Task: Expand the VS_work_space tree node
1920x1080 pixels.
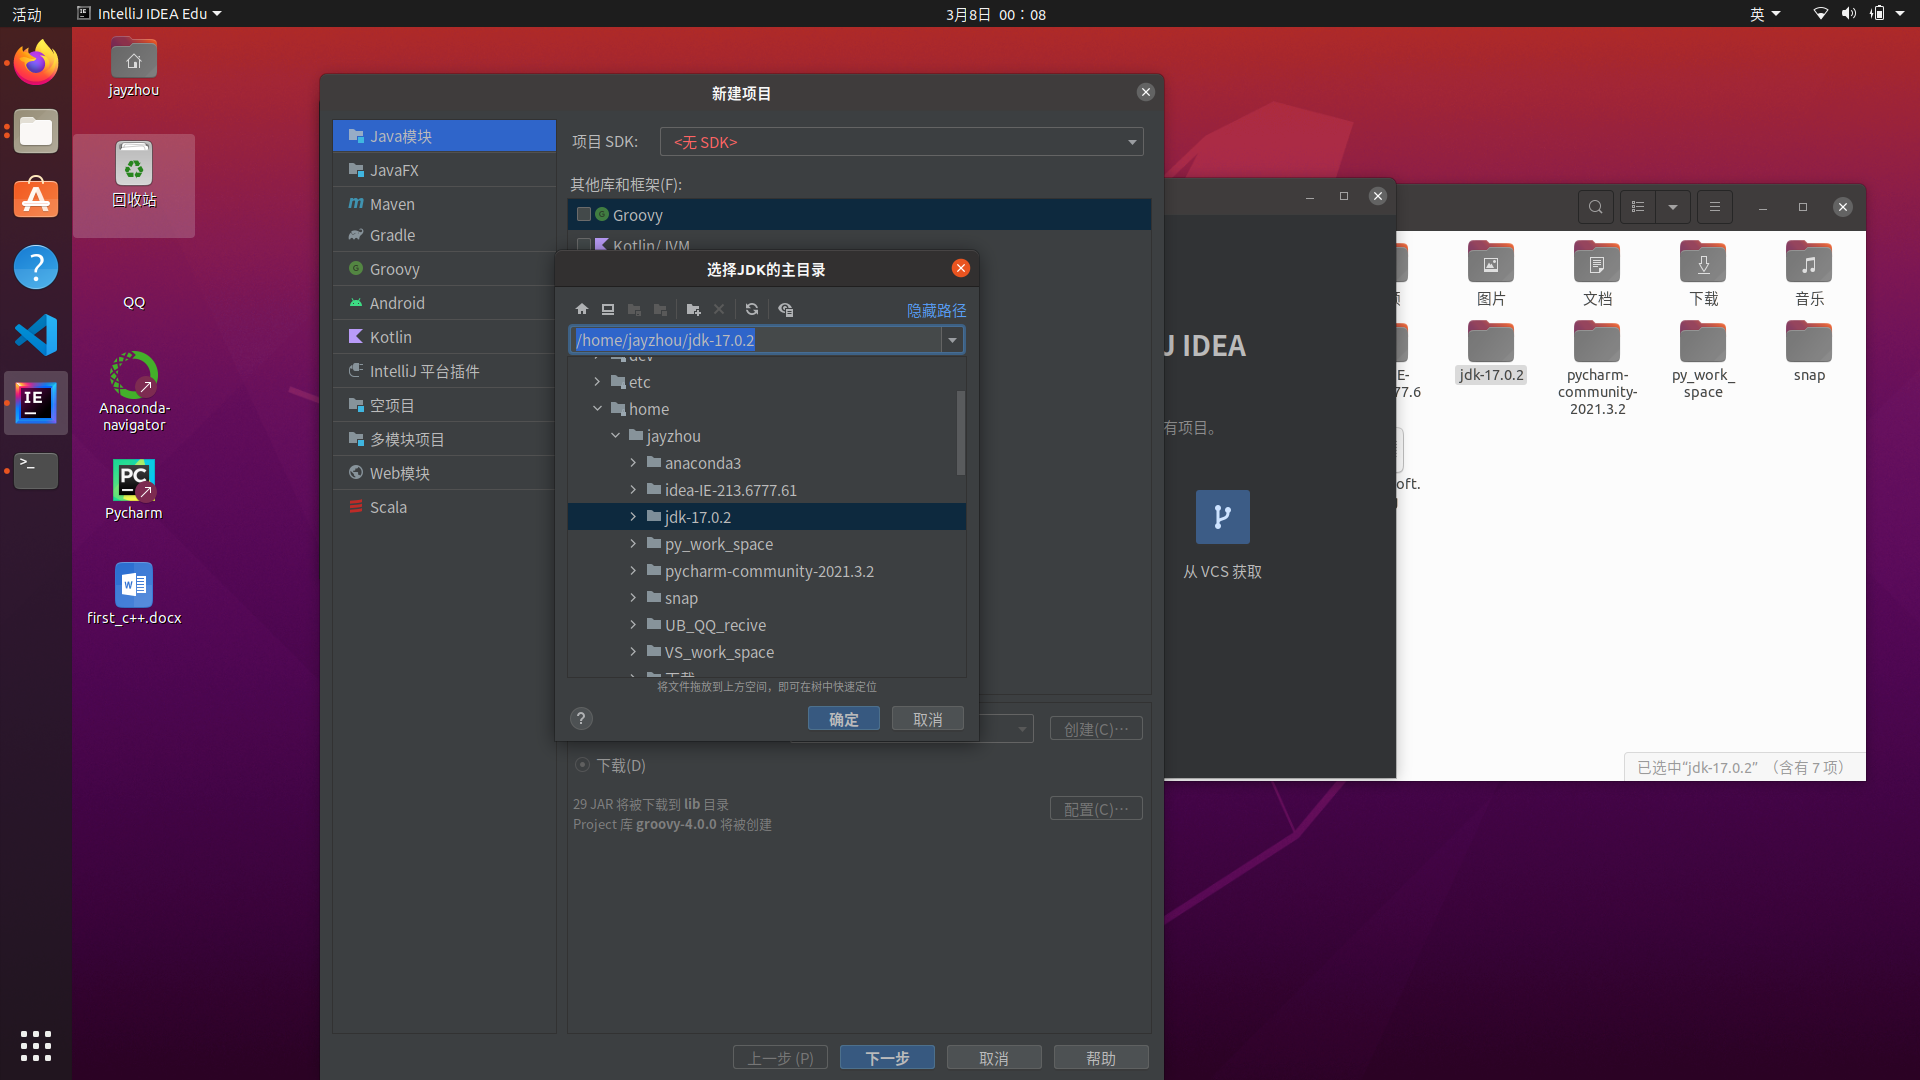Action: [633, 652]
